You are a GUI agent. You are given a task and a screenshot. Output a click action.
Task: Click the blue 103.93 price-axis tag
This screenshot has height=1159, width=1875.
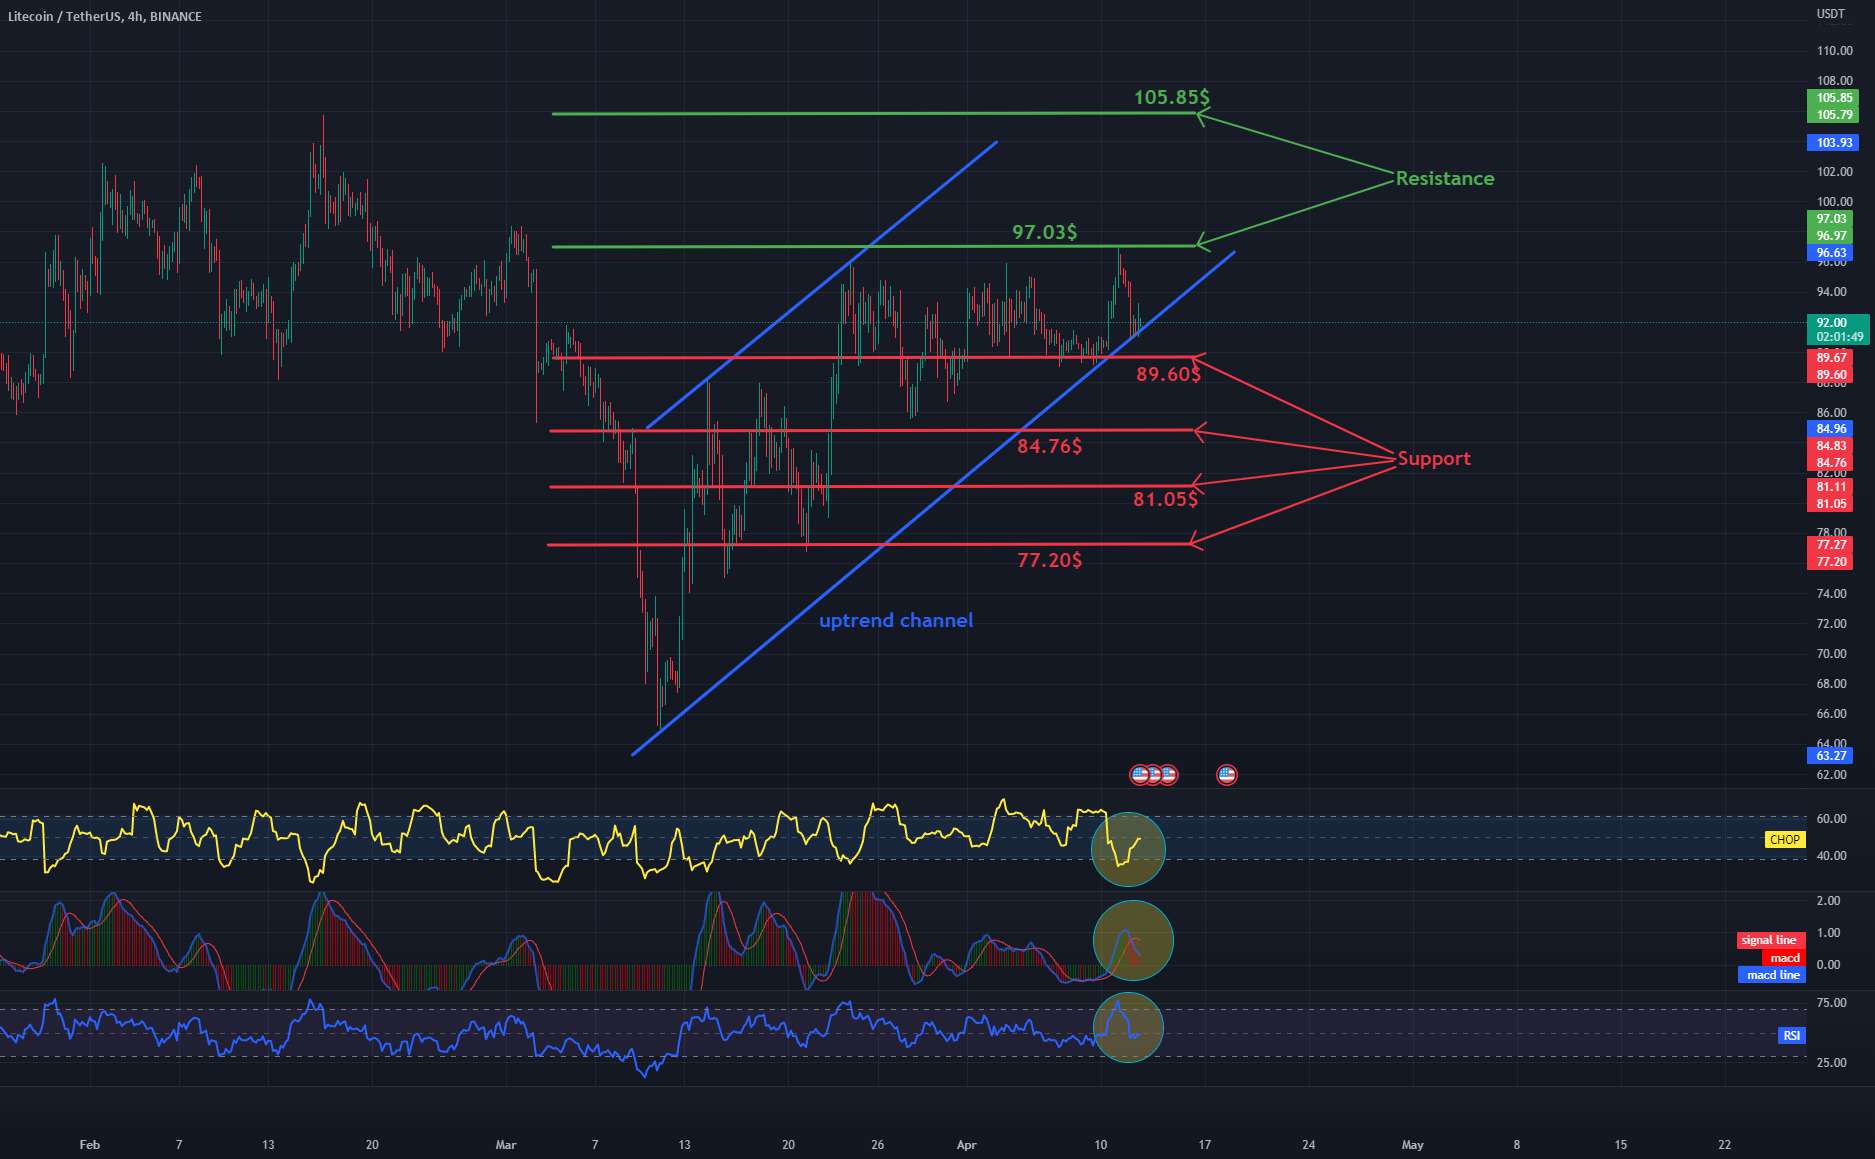coord(1832,143)
